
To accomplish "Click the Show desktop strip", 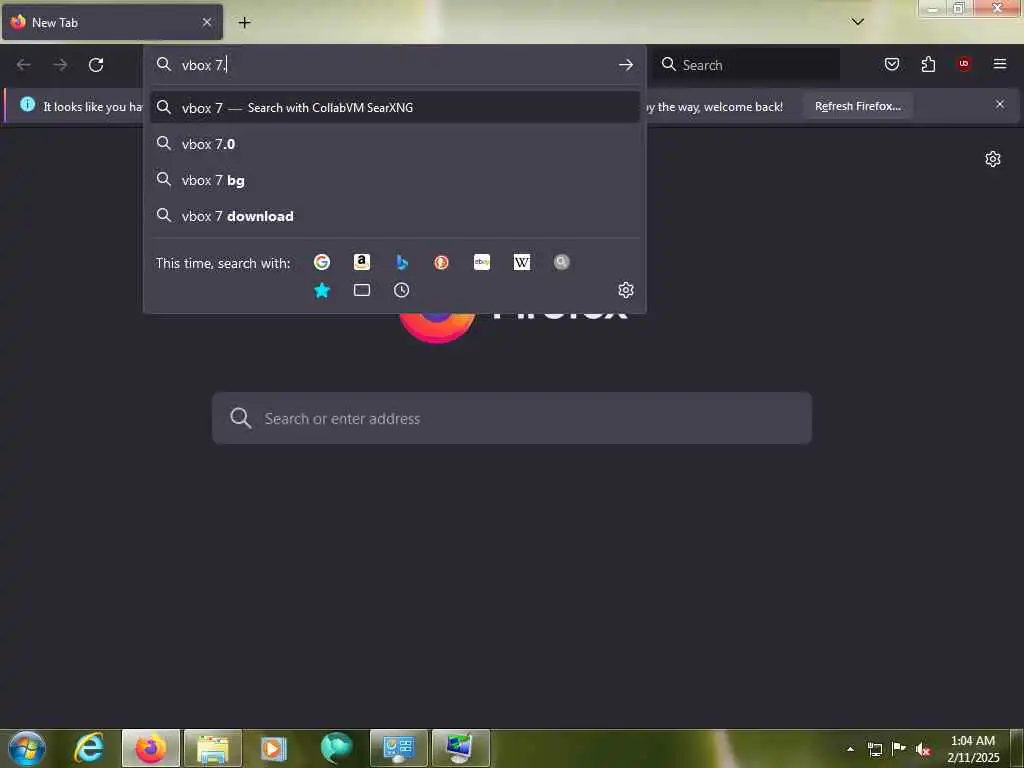I will coord(1017,749).
